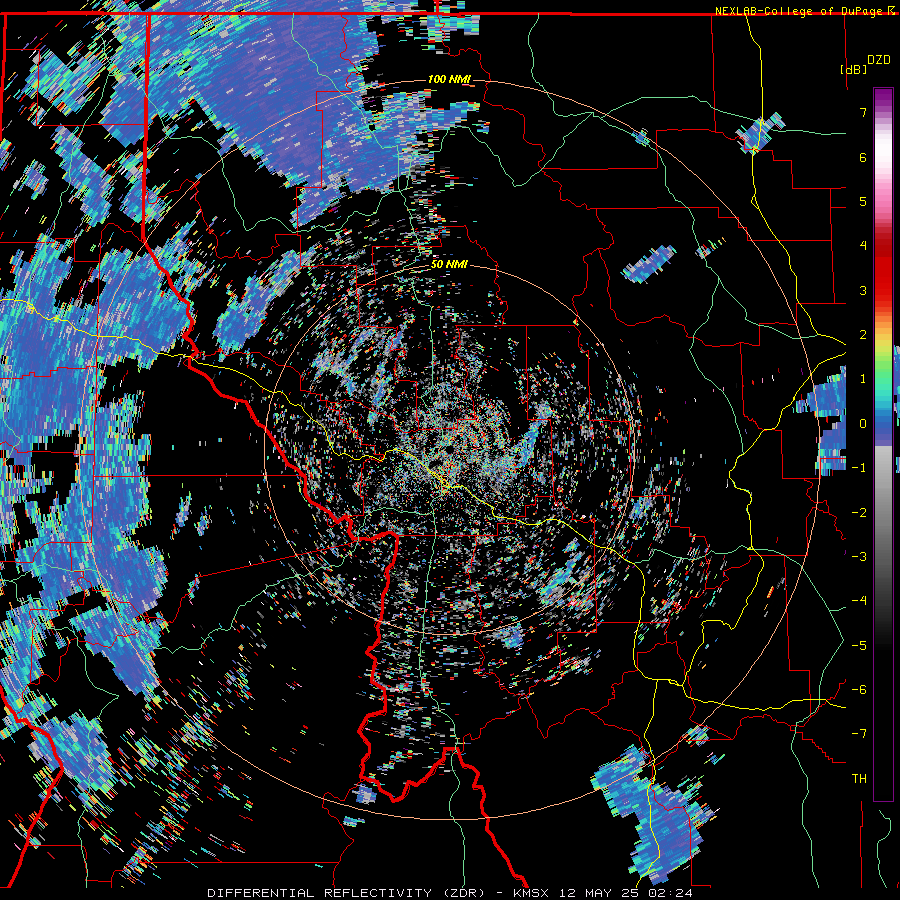Click the 3 value on color scale
The width and height of the screenshot is (900, 900).
863,290
